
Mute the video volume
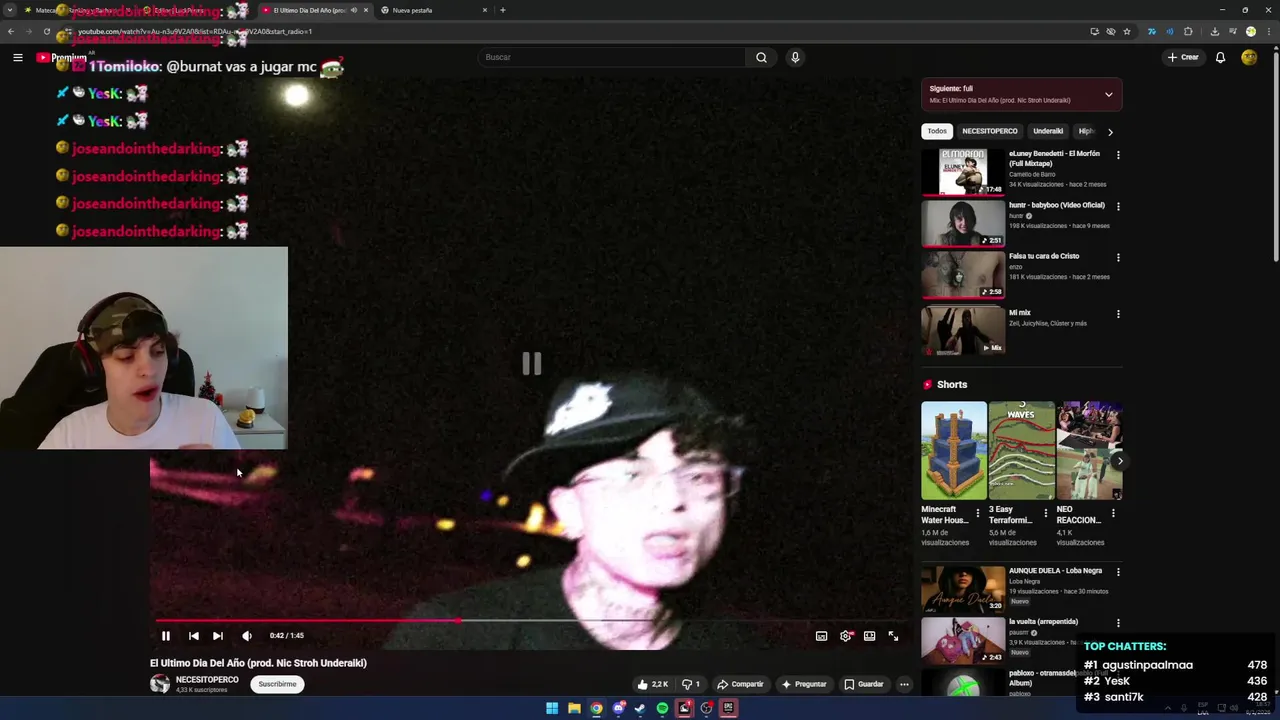tap(247, 635)
